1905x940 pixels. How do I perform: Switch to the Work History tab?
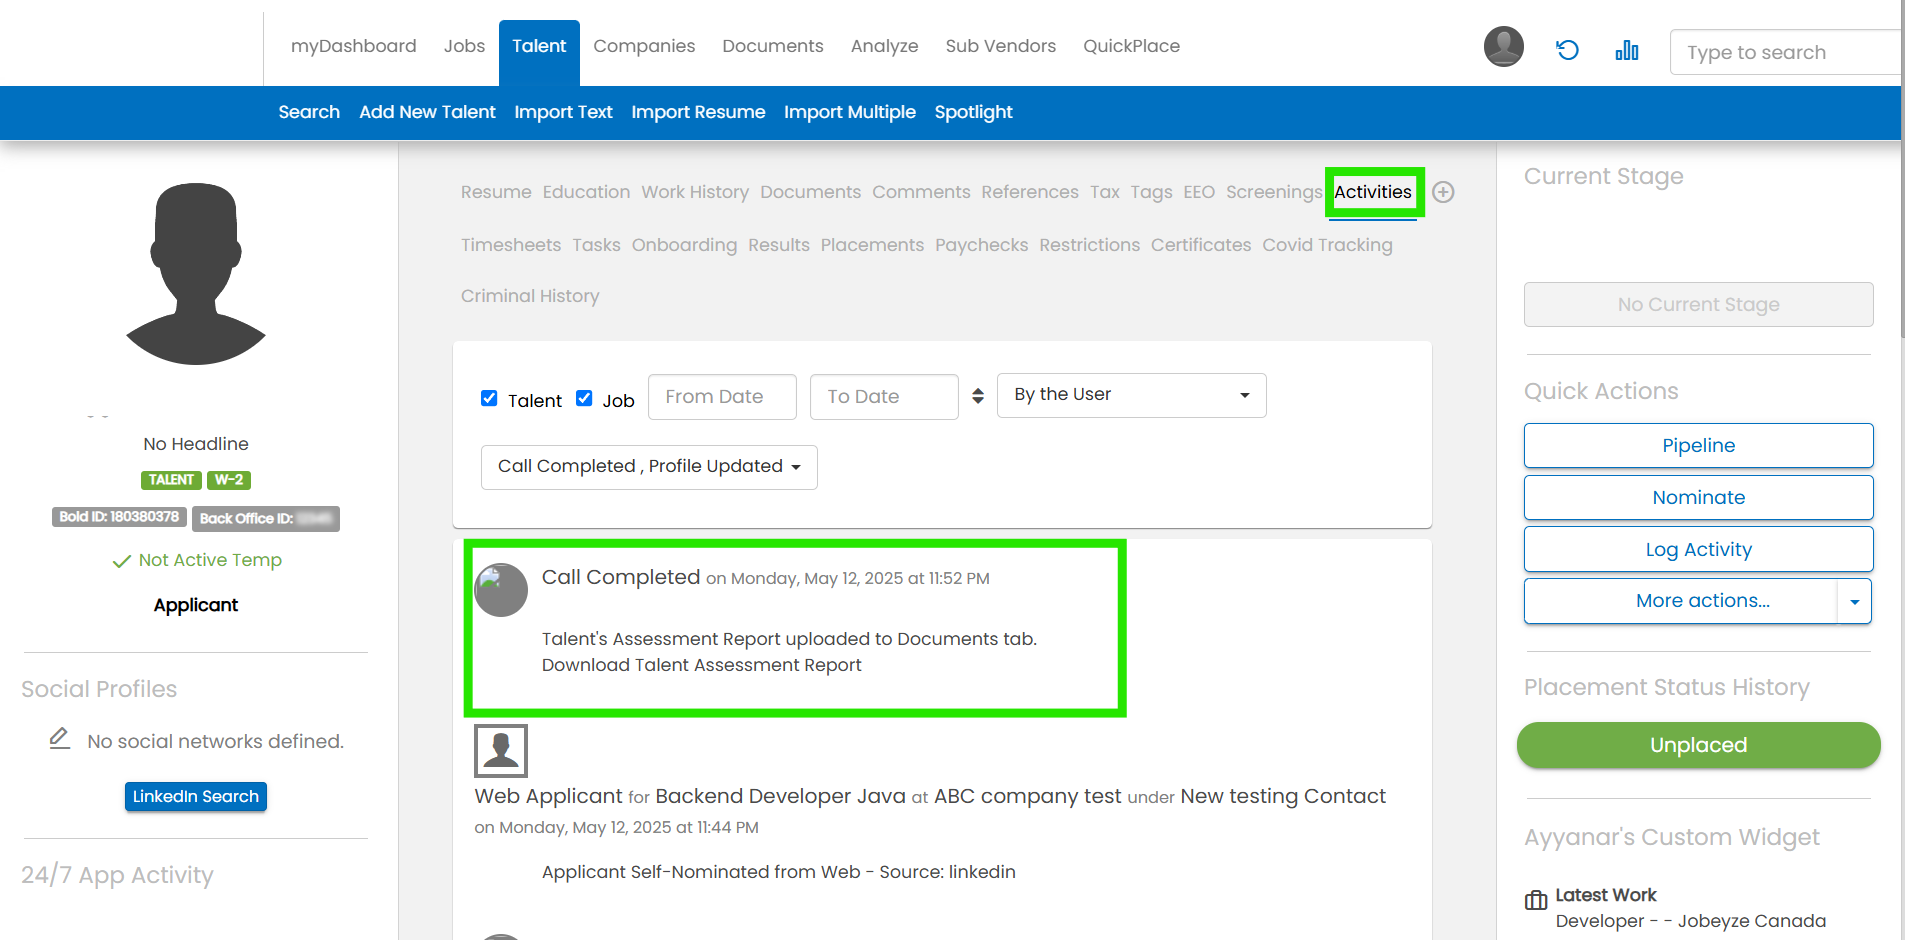point(695,192)
